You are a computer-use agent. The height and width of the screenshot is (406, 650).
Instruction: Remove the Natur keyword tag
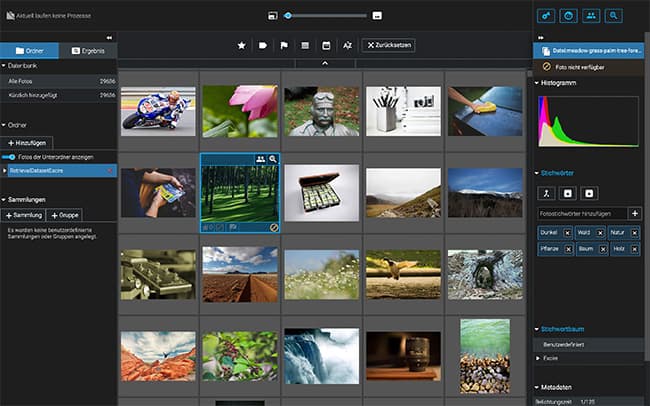(634, 233)
